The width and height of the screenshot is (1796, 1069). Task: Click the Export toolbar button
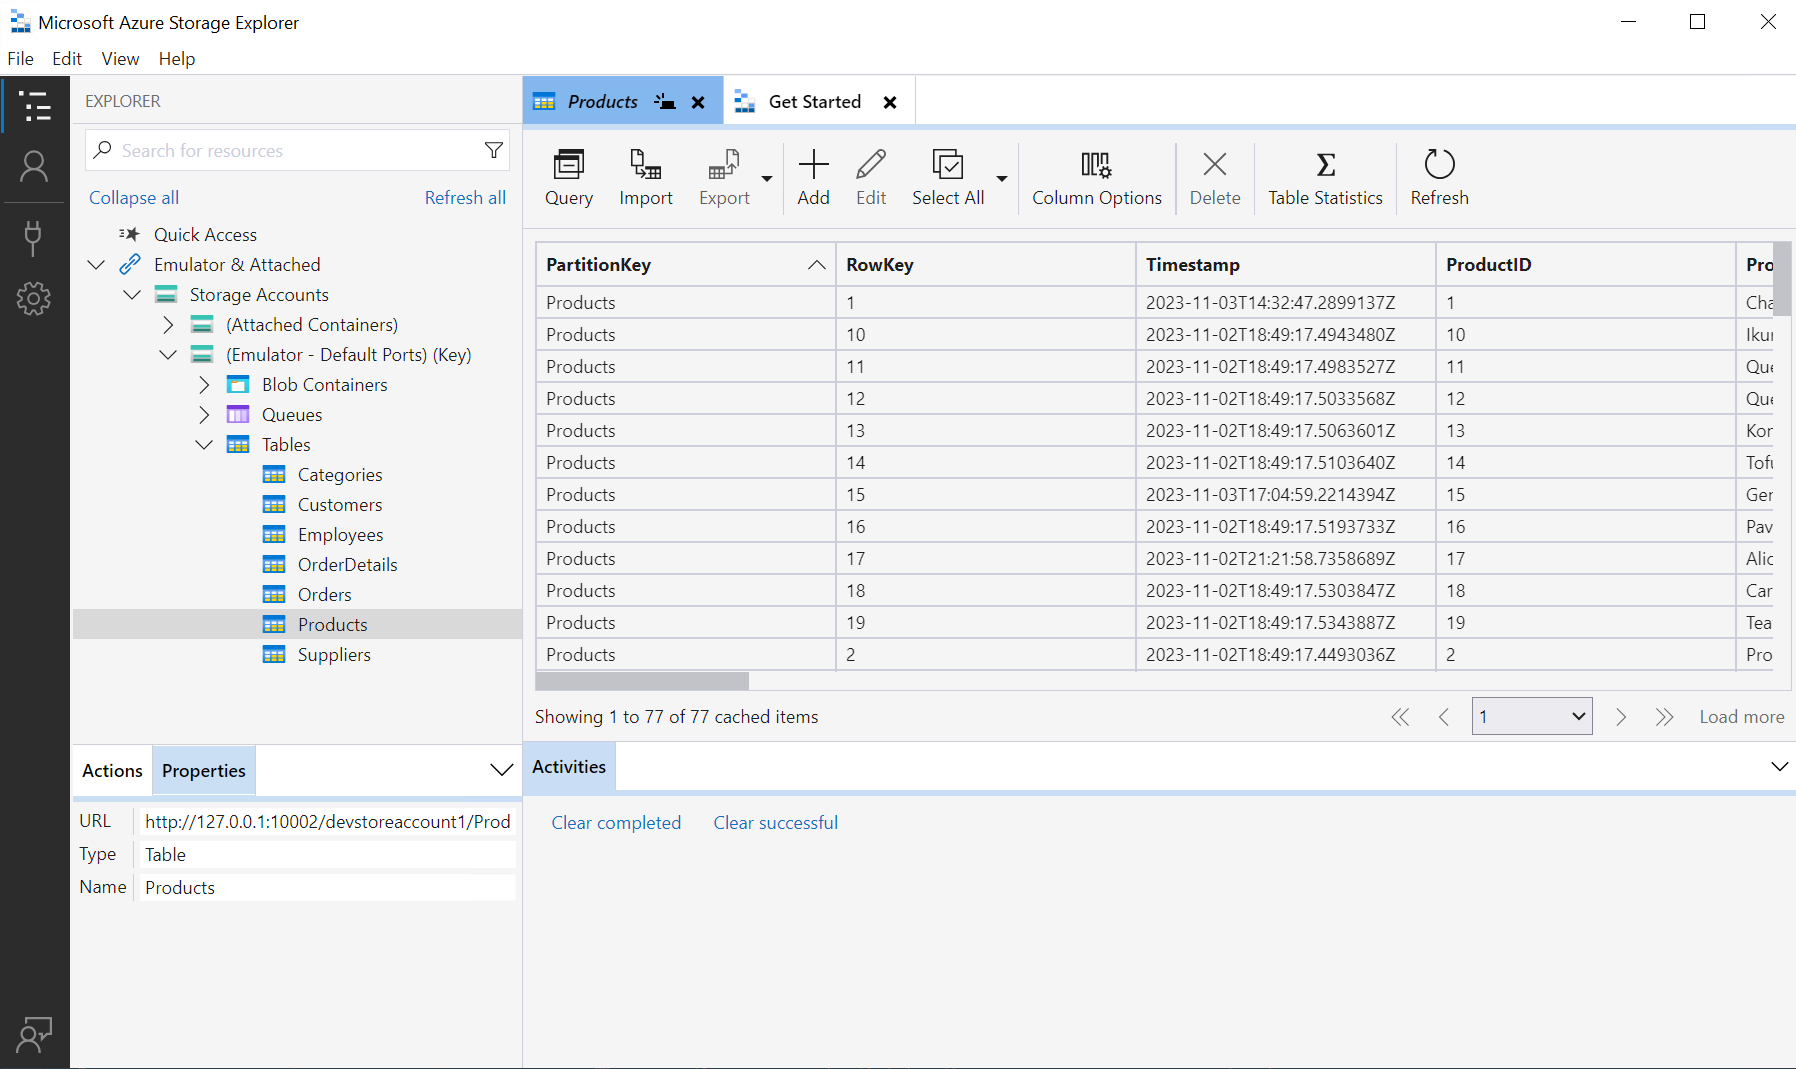pyautogui.click(x=724, y=177)
